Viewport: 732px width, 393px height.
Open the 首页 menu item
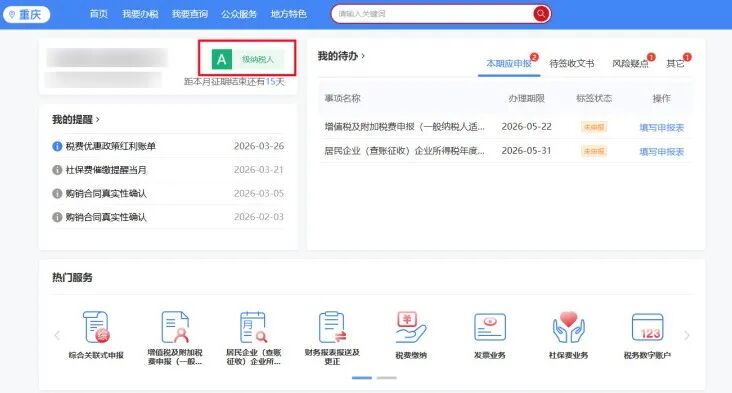(x=99, y=14)
